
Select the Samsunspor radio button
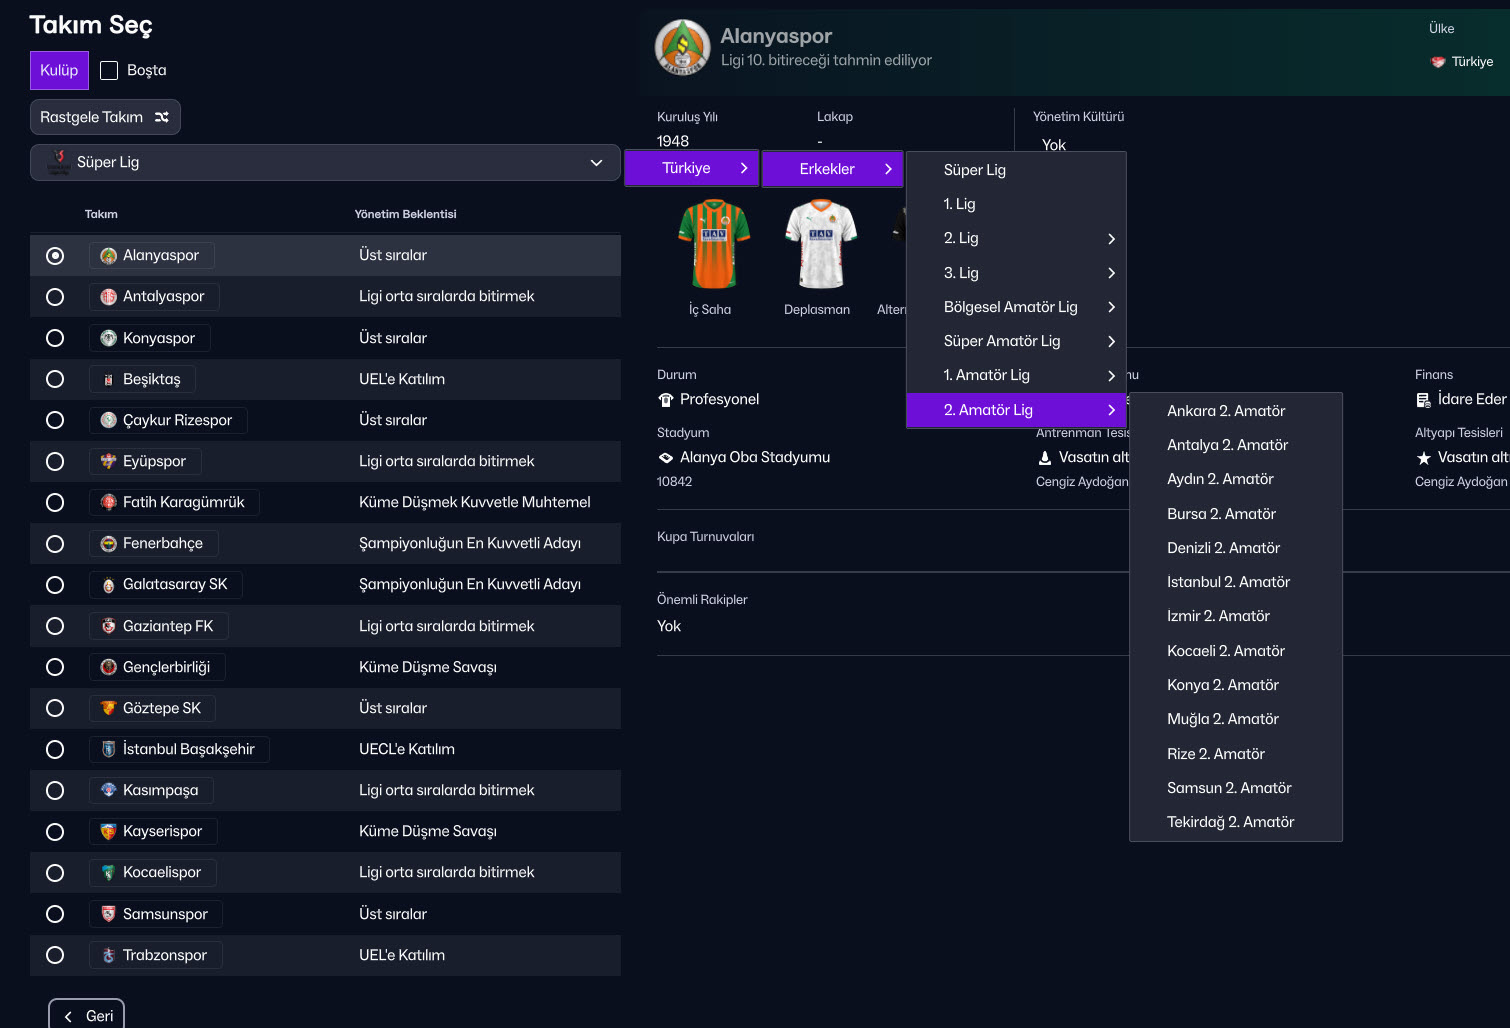click(55, 914)
